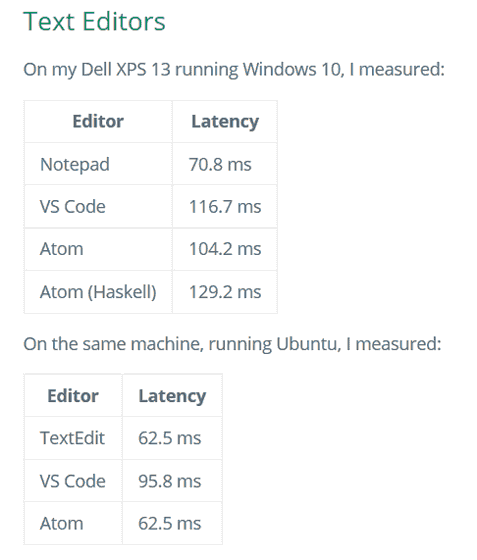477x560 pixels.
Task: Click the 116.7 ms latency value
Action: click(225, 207)
